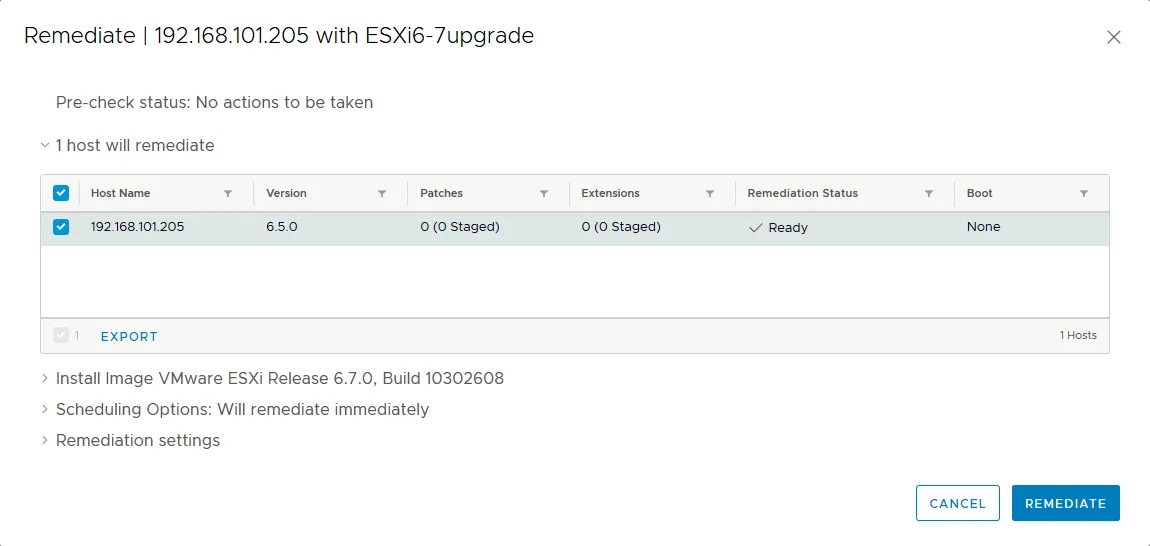Click the CANCEL button
Screen dimensions: 1150x546
tap(957, 504)
